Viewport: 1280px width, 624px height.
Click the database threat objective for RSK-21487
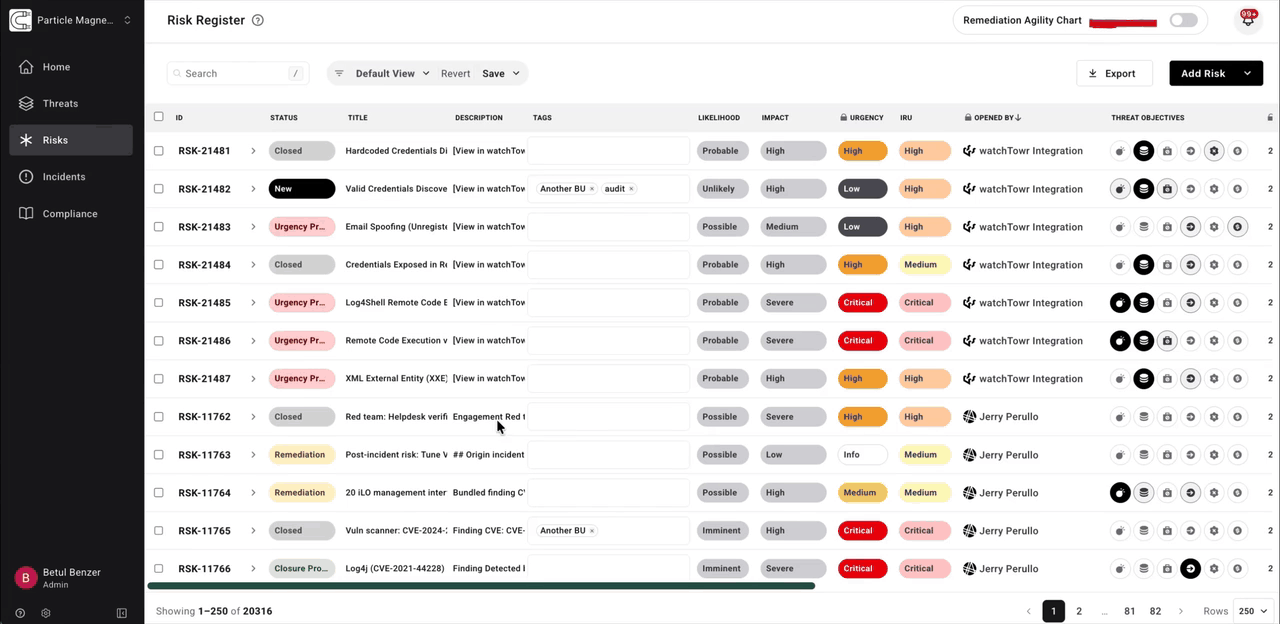(x=1144, y=379)
